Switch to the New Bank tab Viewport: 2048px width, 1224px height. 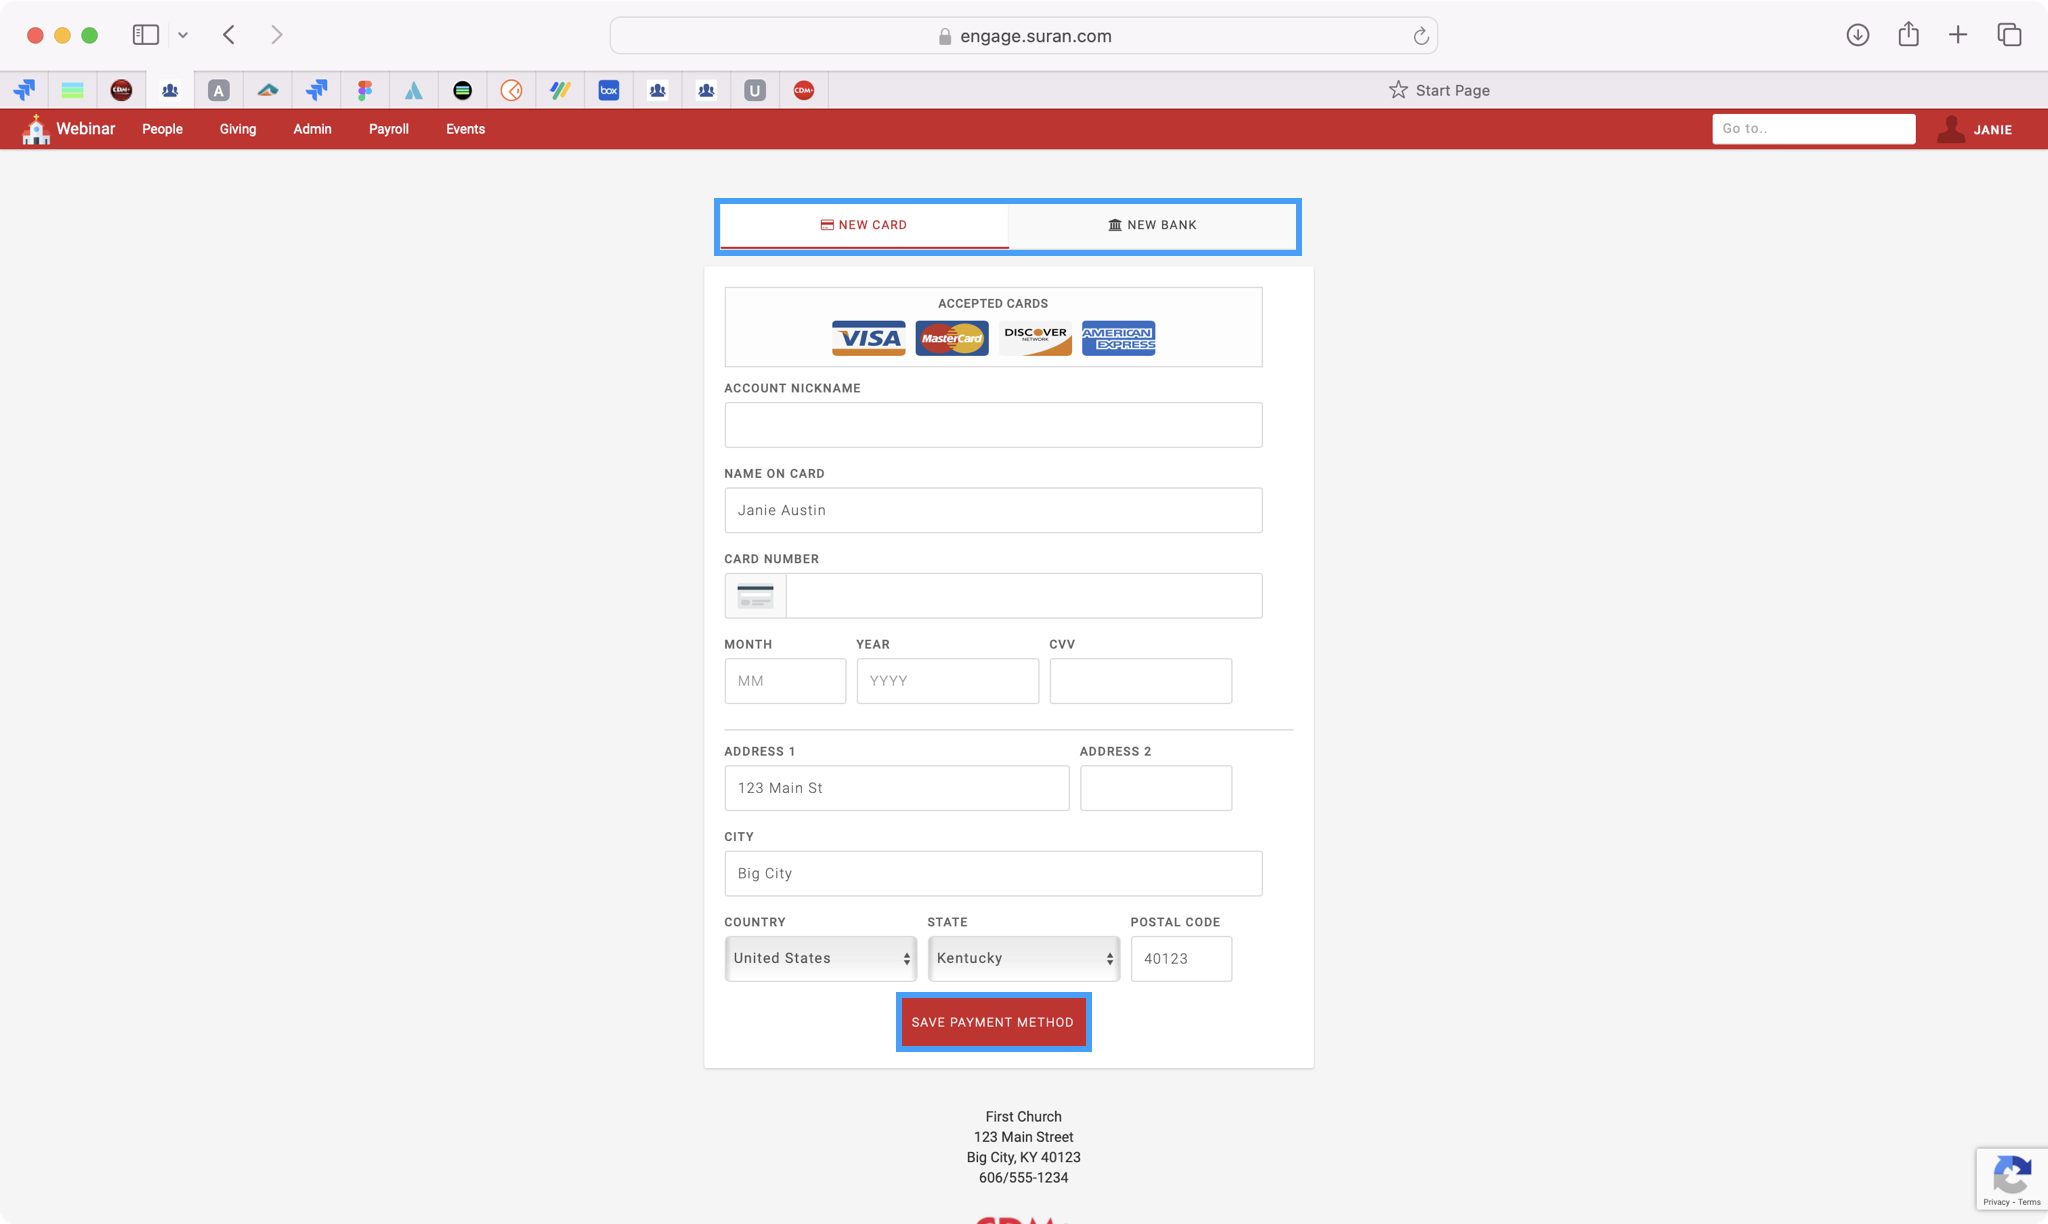(x=1152, y=225)
